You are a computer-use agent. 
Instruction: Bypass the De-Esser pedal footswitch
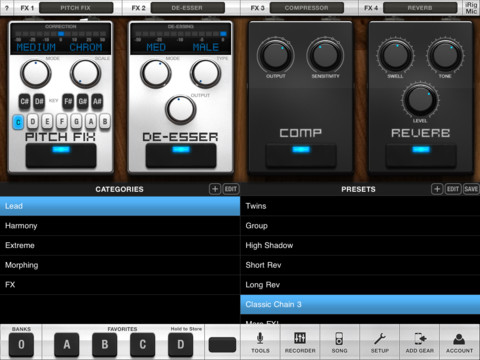[x=181, y=155]
